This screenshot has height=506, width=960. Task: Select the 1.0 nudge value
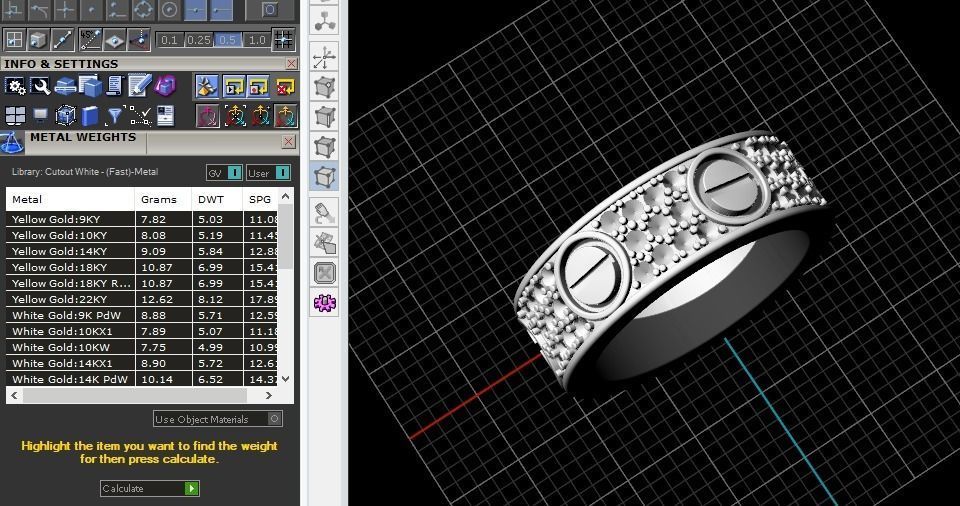coord(256,40)
